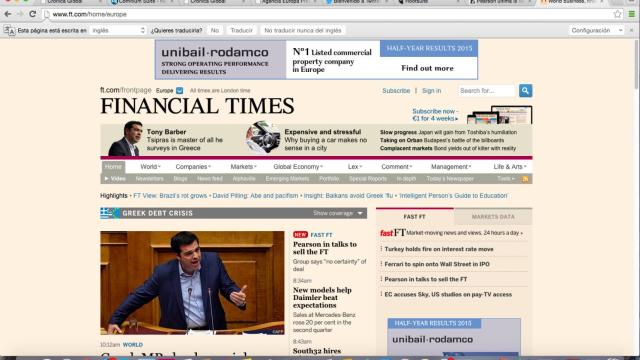Open the RSS feed icon
The width and height of the screenshot is (640, 360).
pyautogui.click(x=525, y=179)
